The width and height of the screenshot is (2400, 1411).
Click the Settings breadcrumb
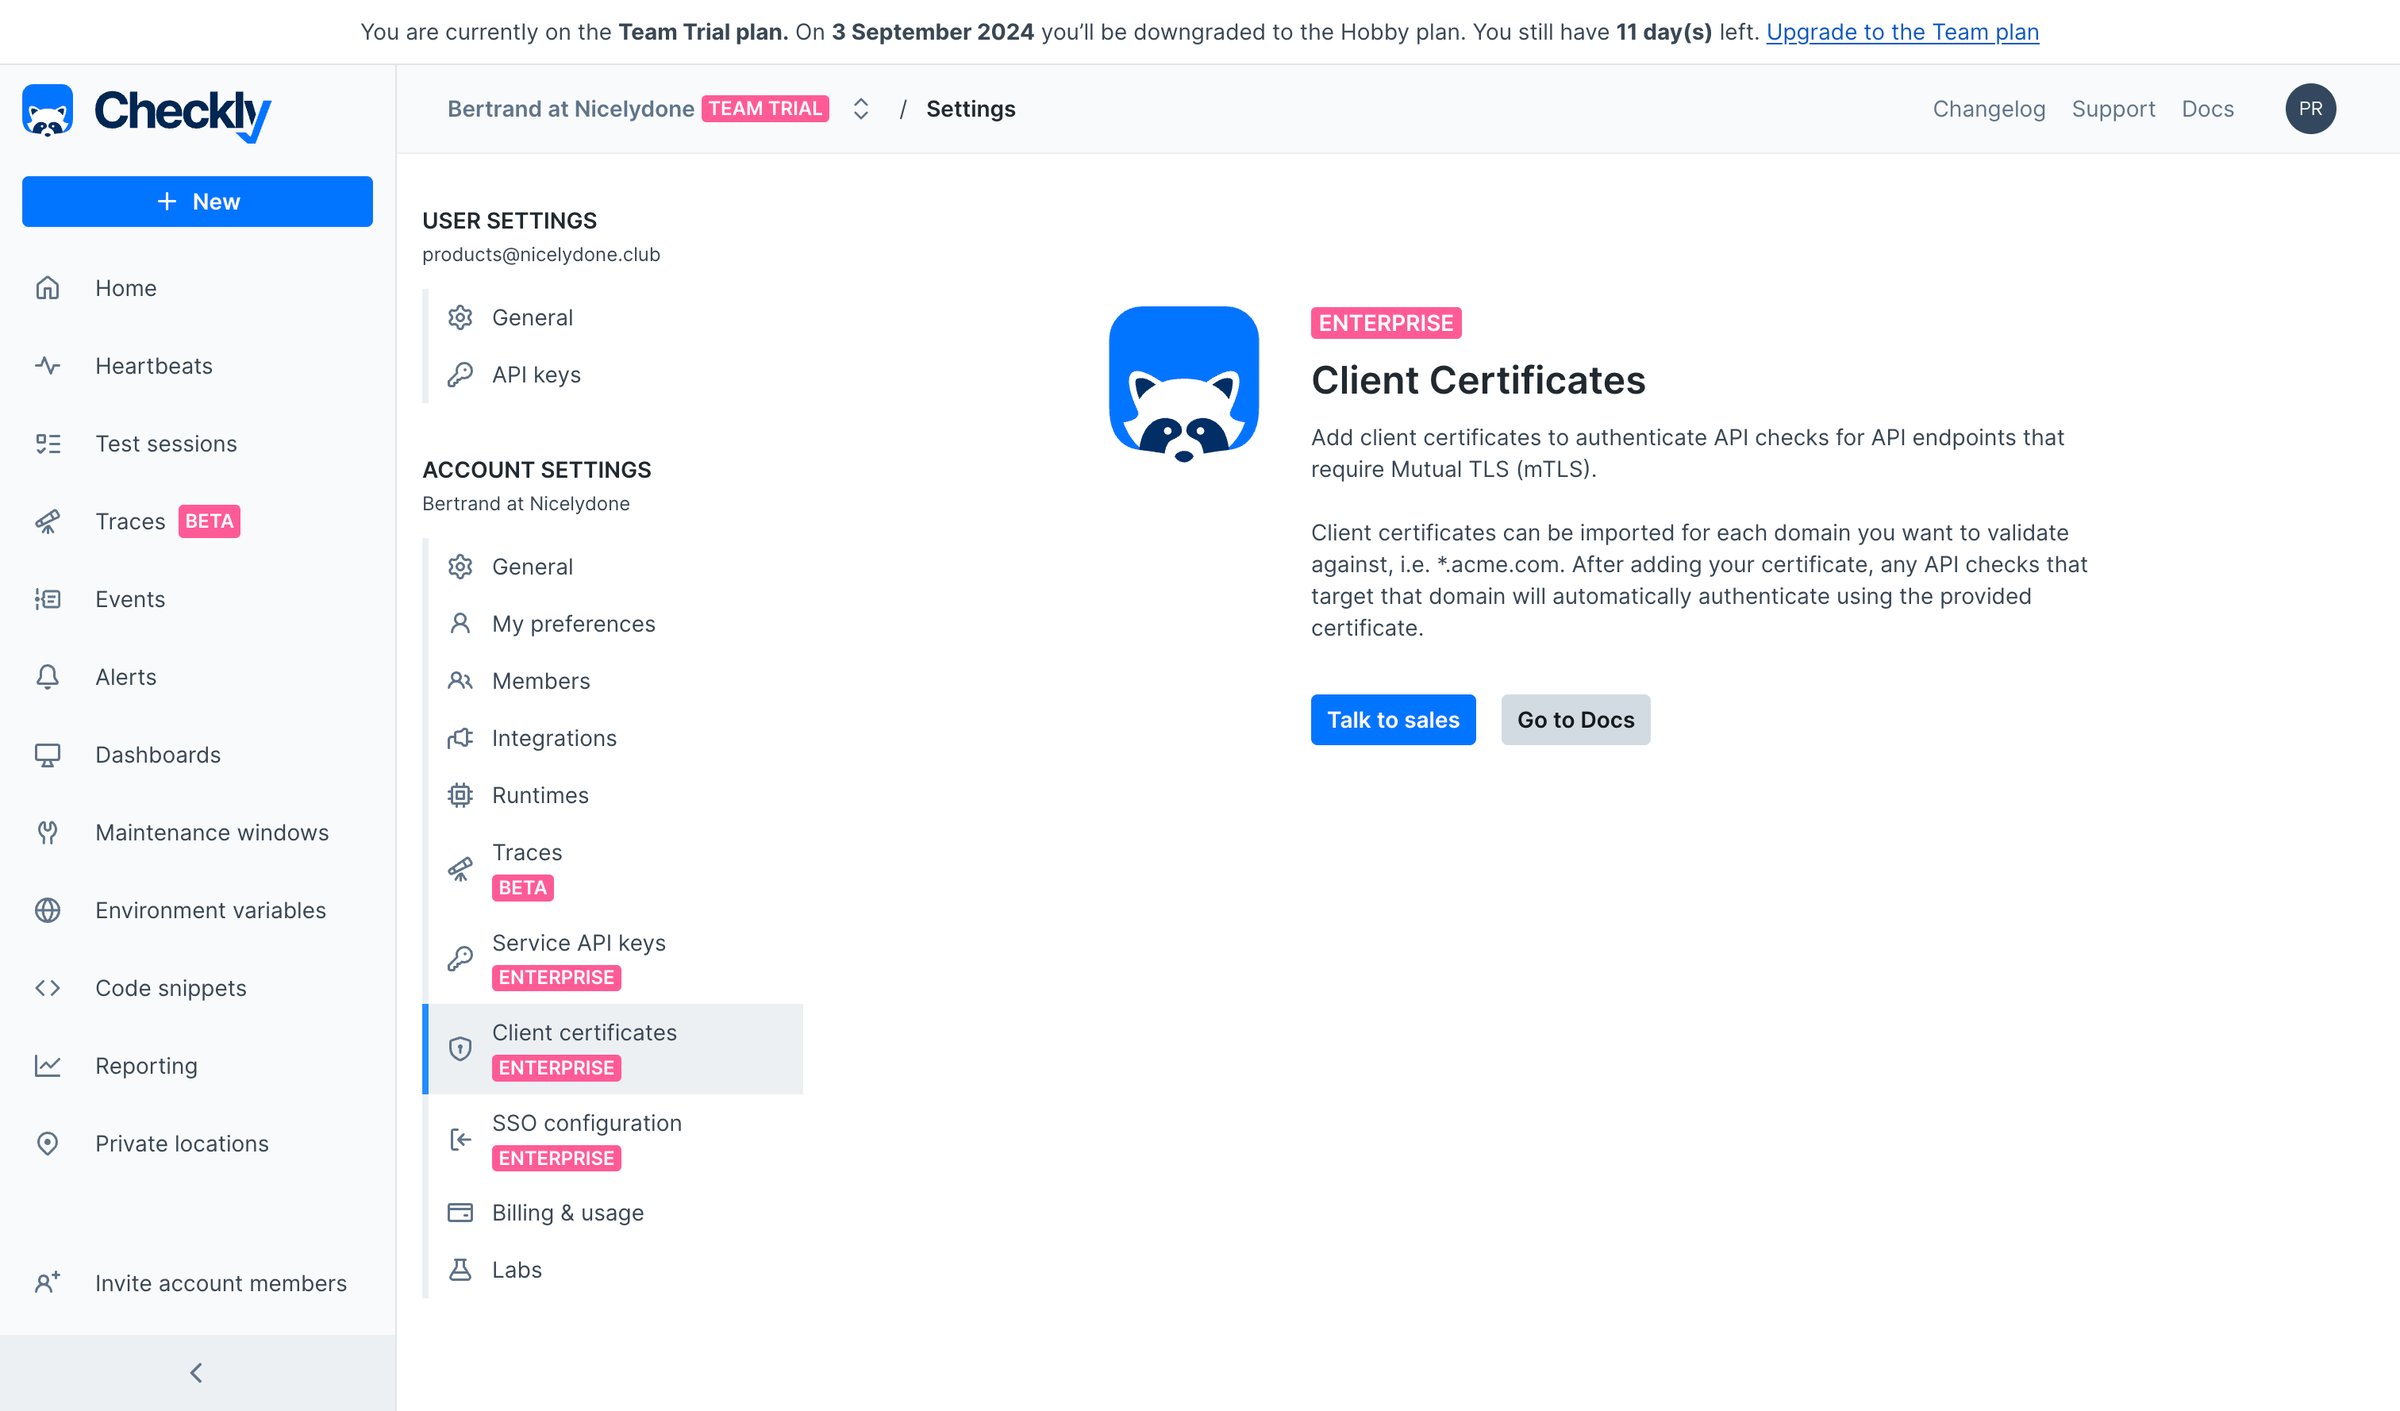click(970, 109)
